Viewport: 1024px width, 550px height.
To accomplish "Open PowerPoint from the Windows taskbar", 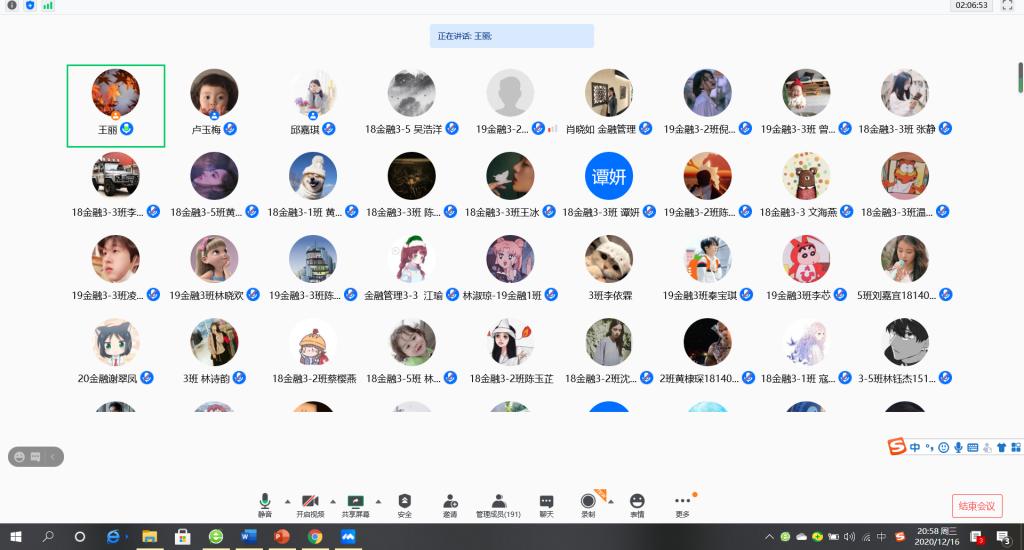I will point(281,537).
